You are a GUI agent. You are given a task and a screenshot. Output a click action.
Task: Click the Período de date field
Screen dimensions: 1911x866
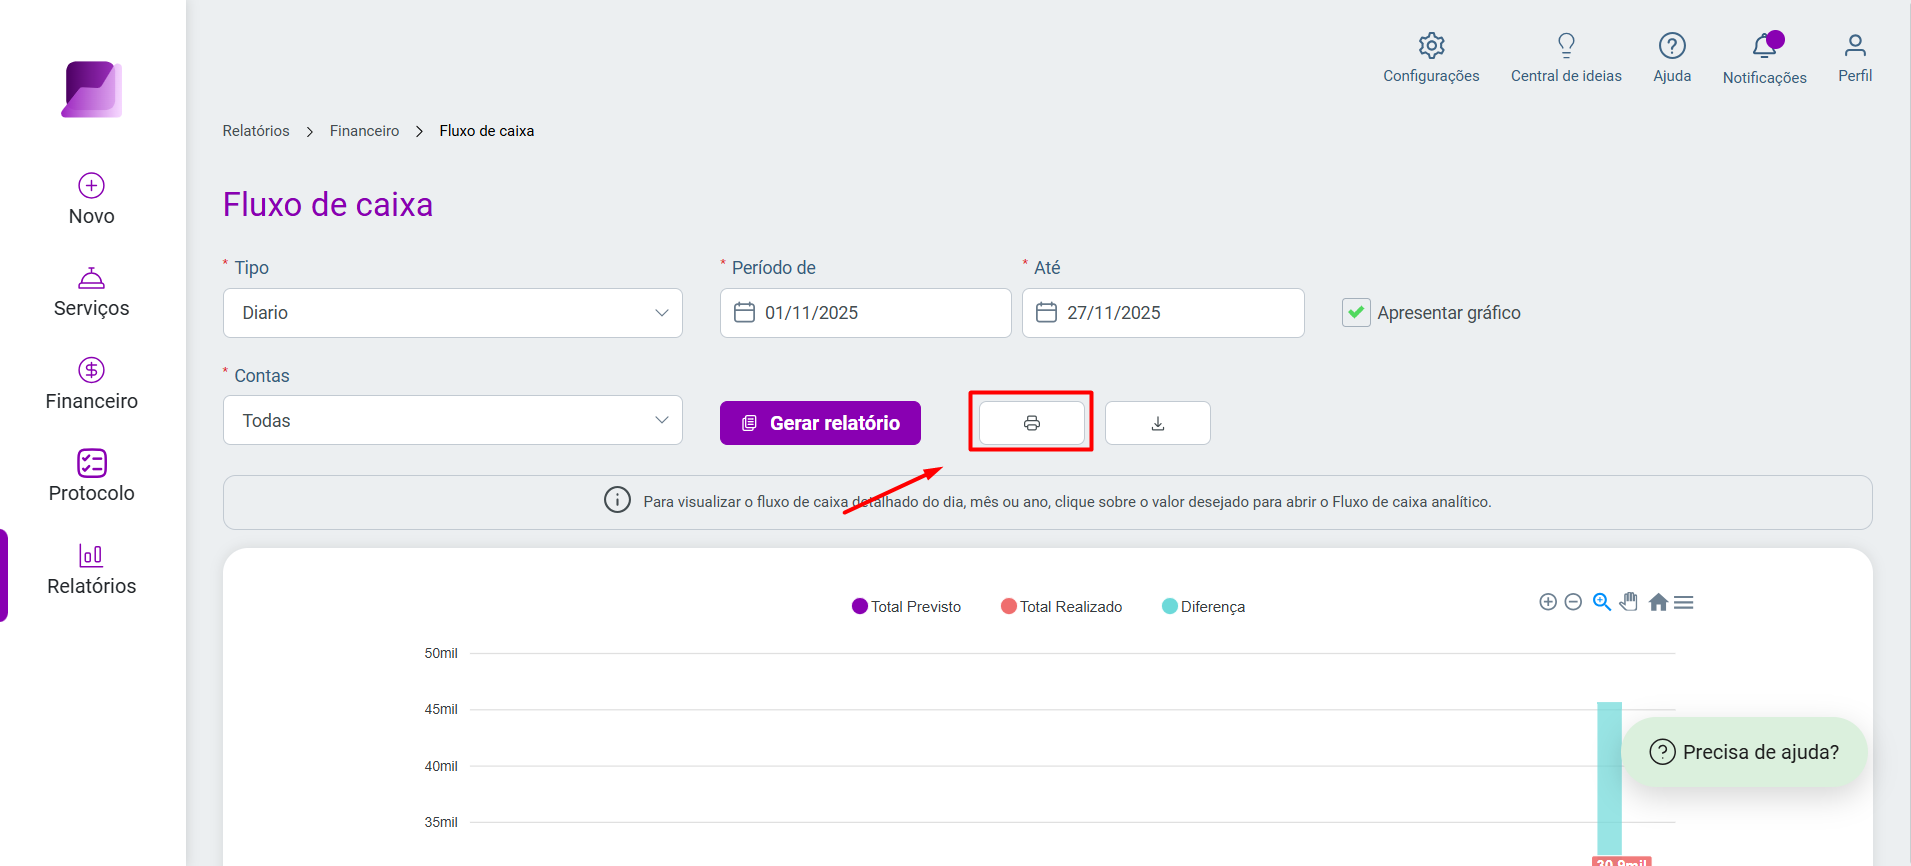[866, 313]
